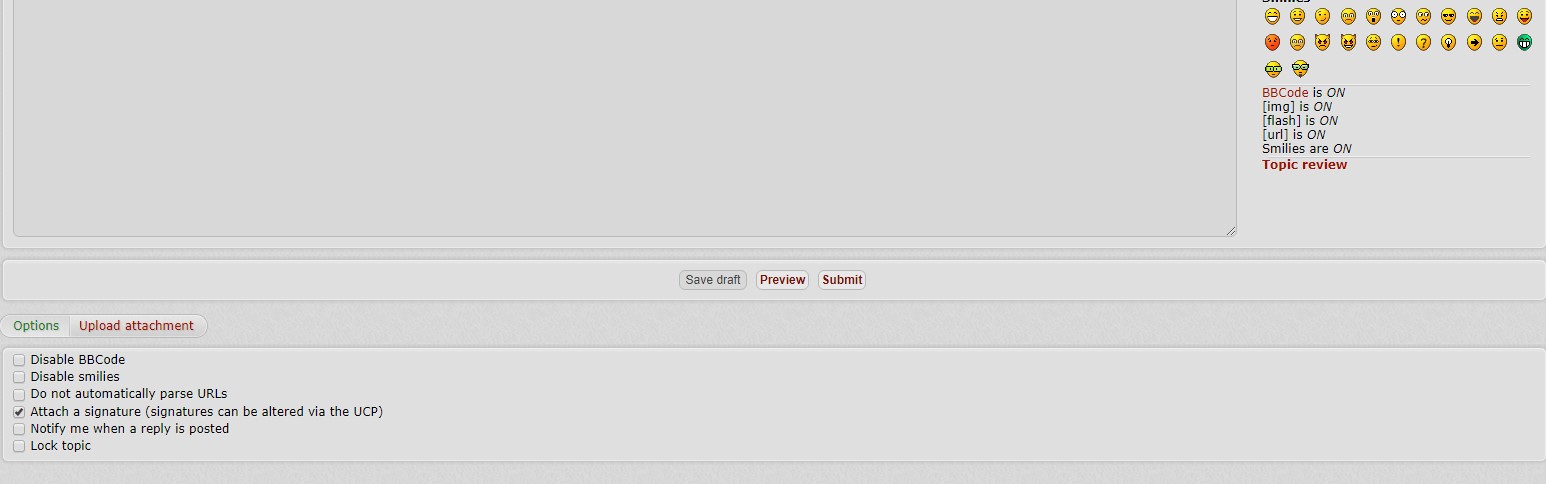Insert the red embarrassed smiley
This screenshot has height=484, width=1546.
tap(1272, 42)
